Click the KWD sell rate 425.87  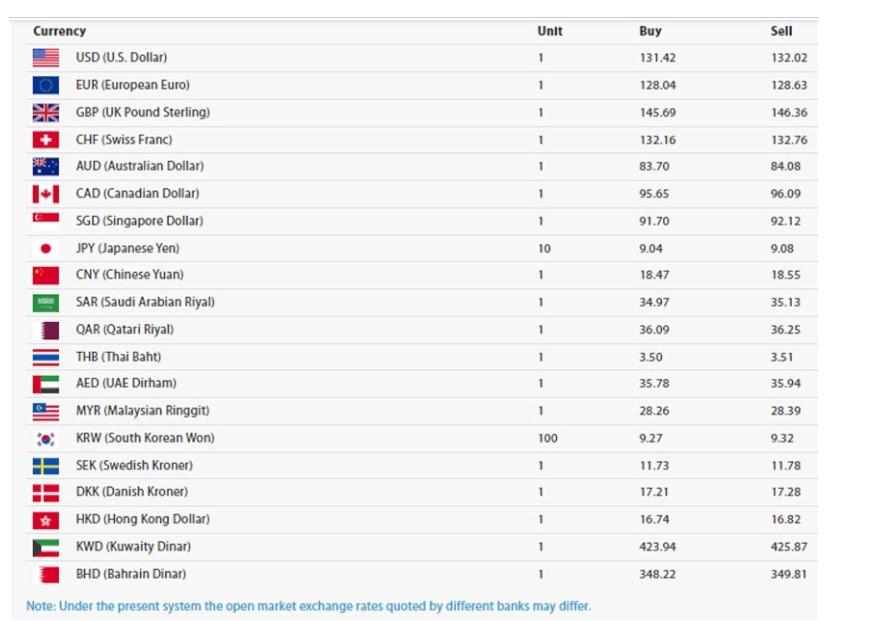click(788, 547)
